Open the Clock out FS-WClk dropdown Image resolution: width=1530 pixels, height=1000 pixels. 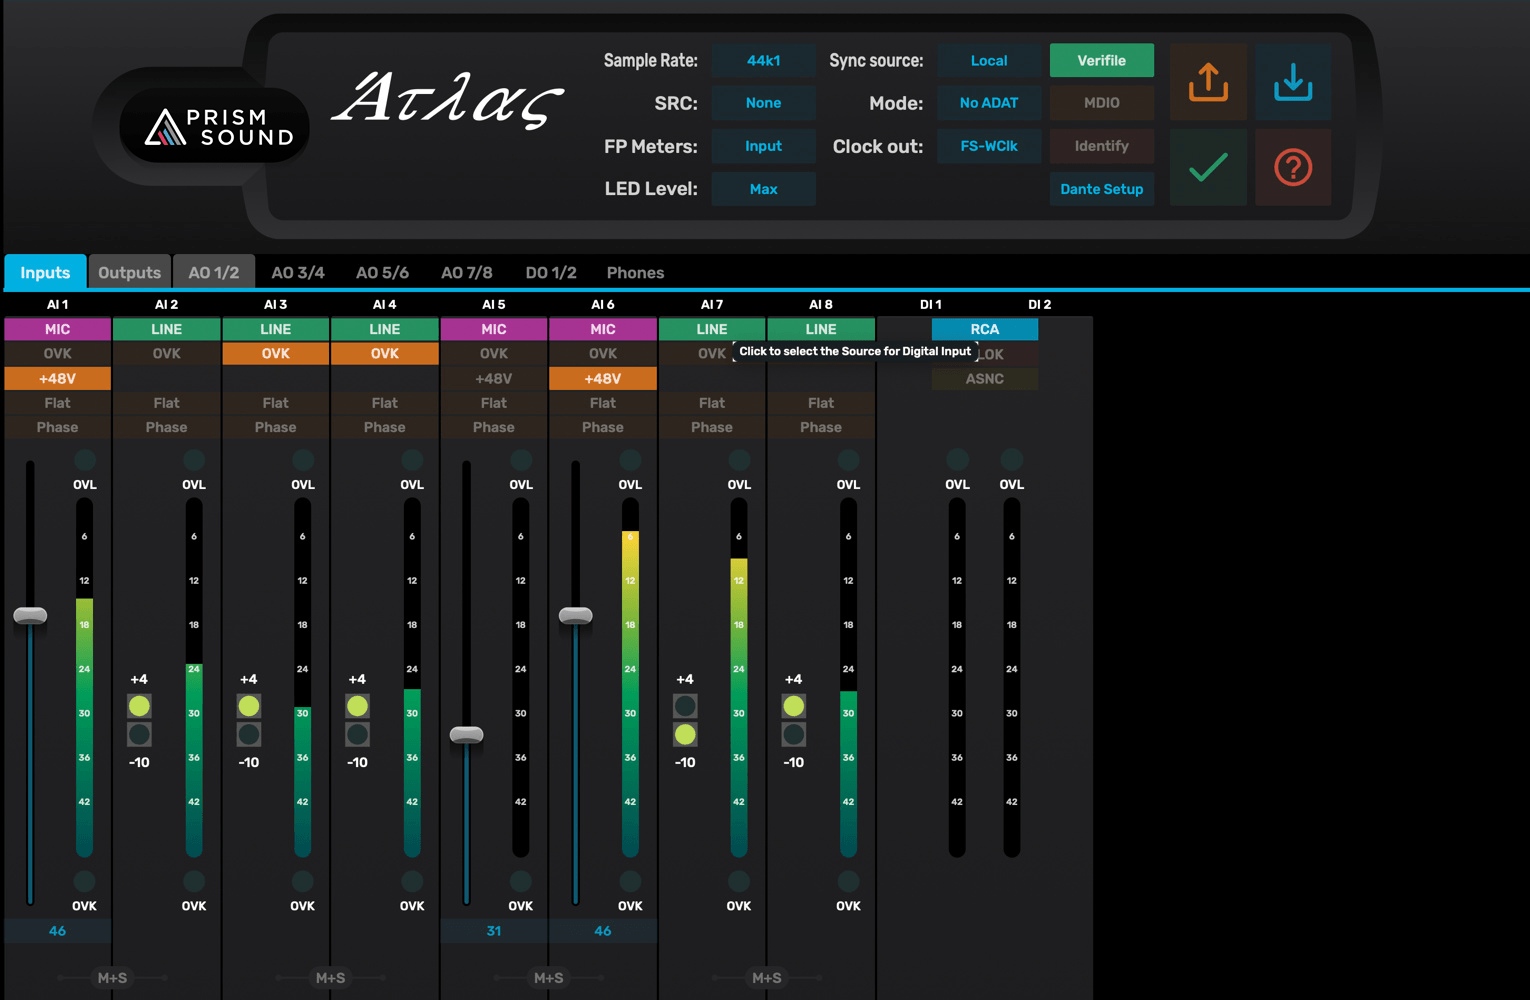[989, 146]
